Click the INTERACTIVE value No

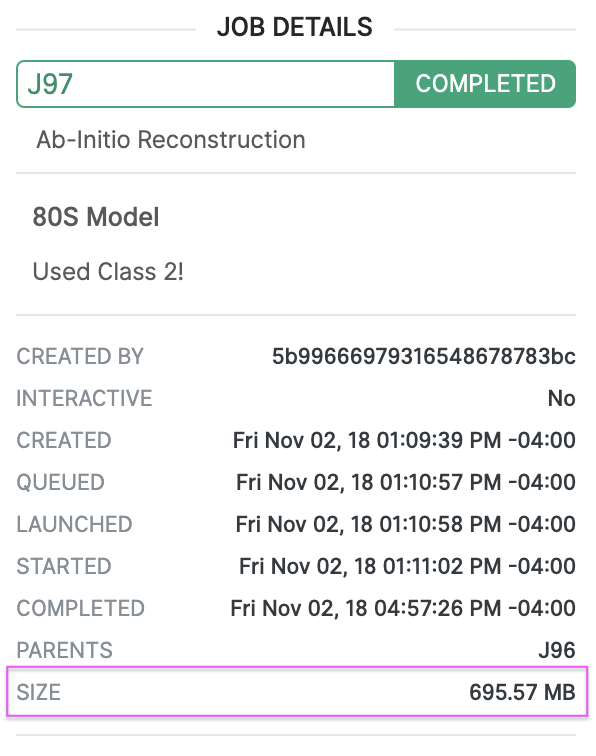click(x=562, y=398)
